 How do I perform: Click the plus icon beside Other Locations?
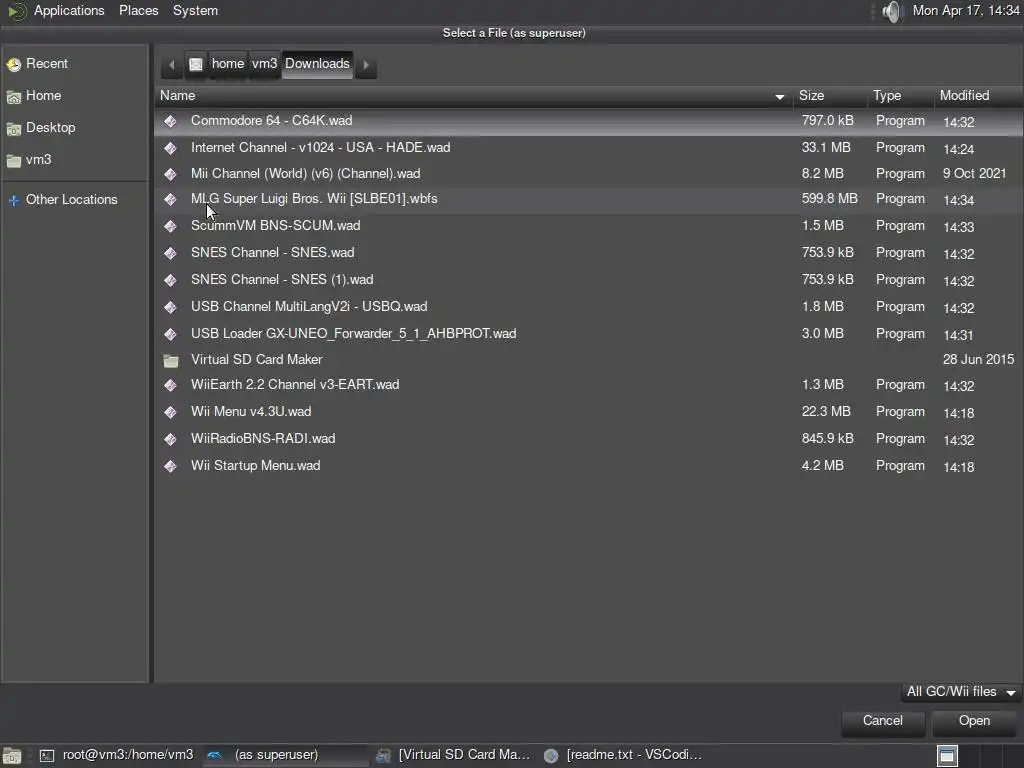tap(14, 200)
